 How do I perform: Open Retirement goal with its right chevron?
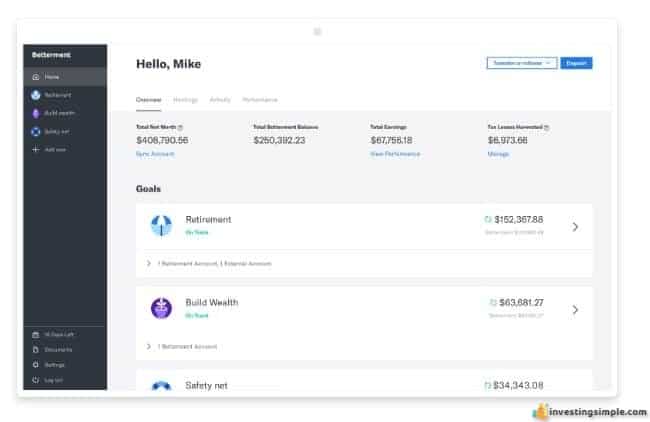(x=575, y=227)
